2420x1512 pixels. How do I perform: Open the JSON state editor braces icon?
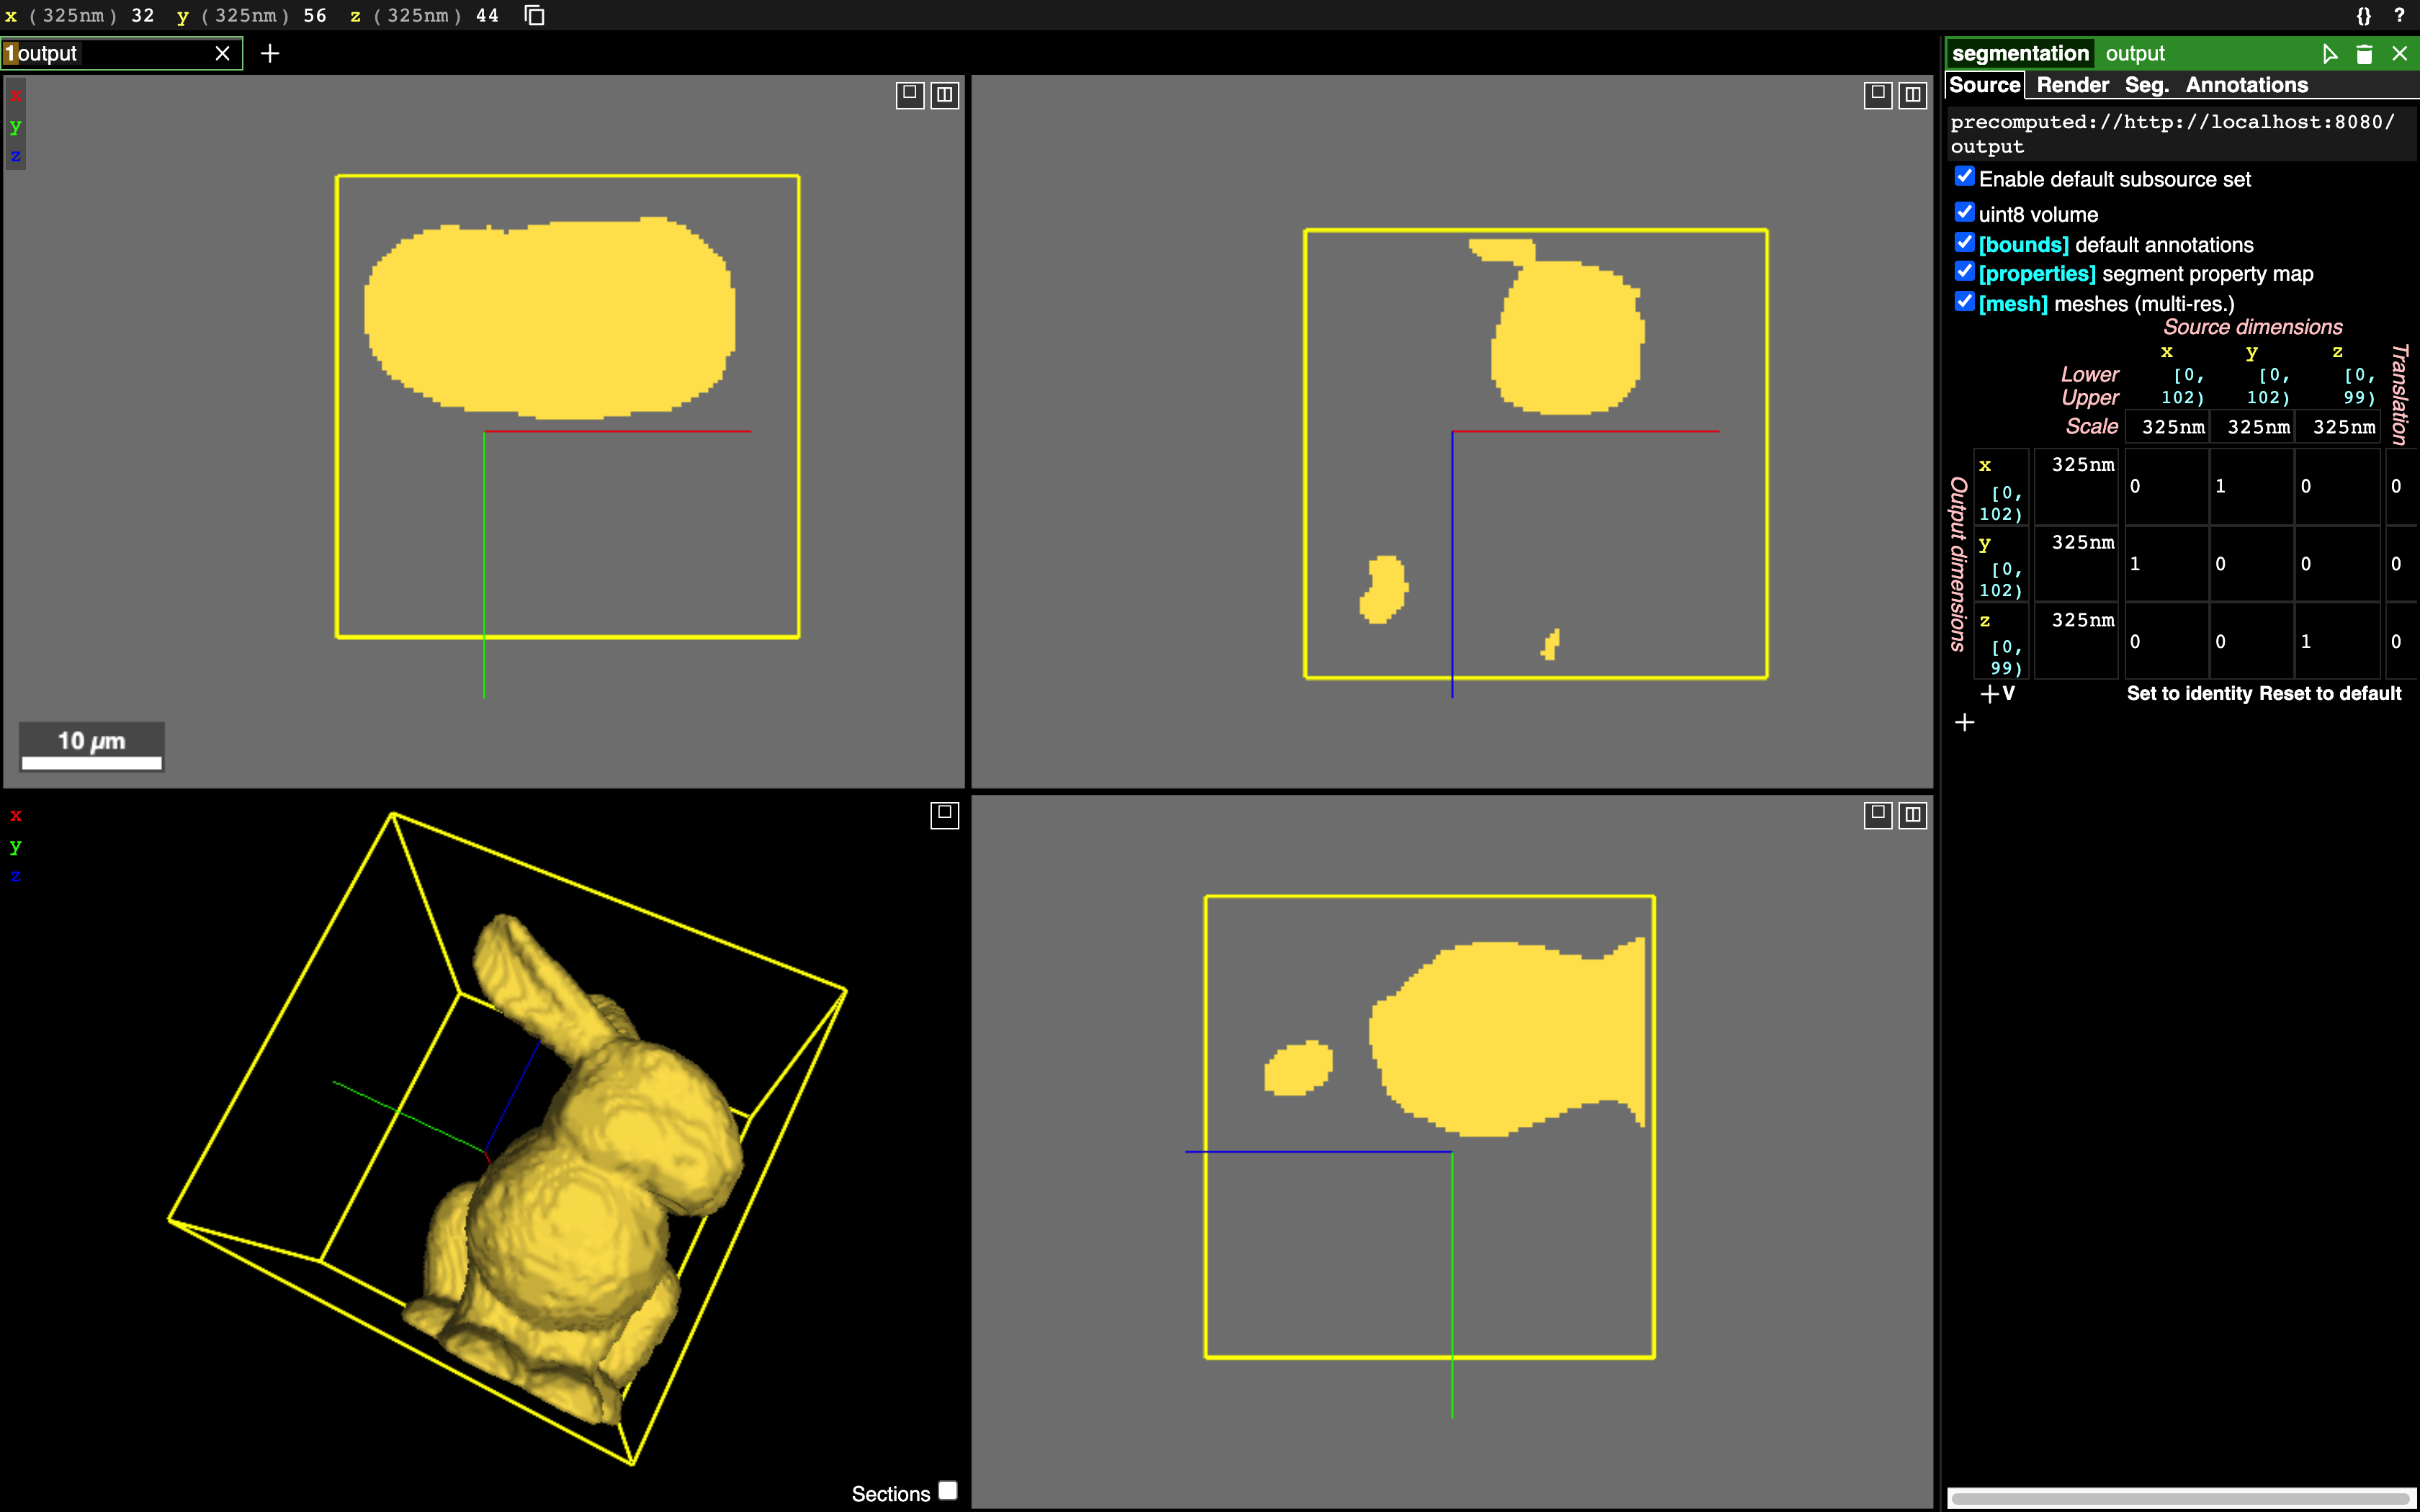[x=2363, y=15]
